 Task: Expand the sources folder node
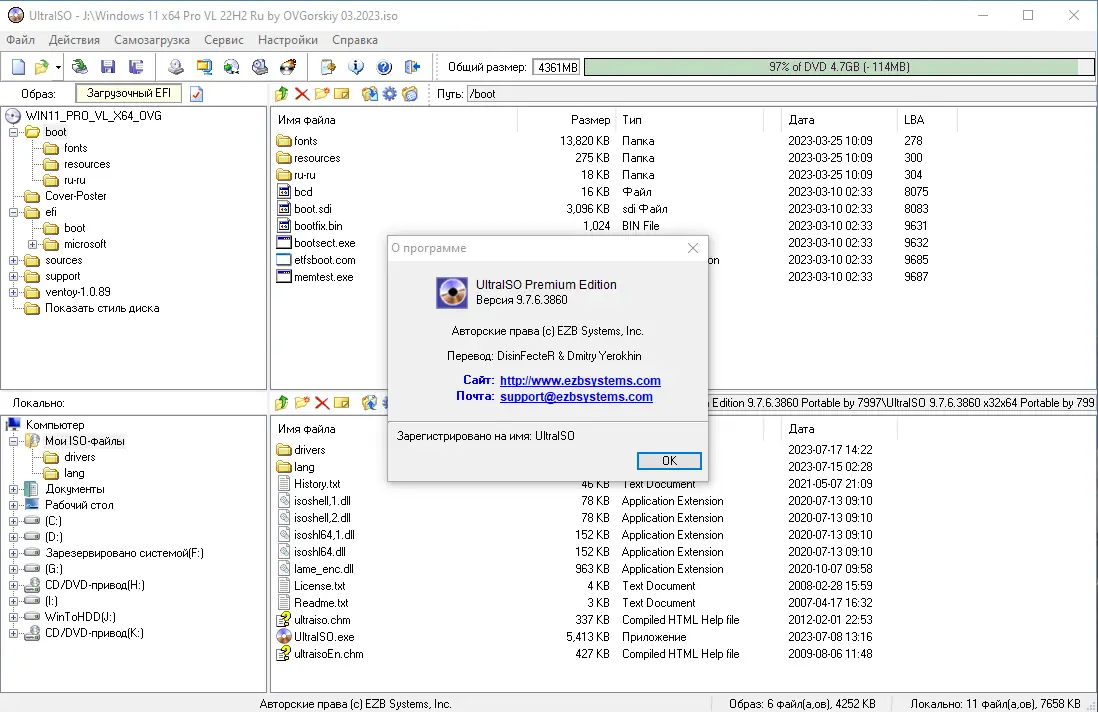pos(13,260)
